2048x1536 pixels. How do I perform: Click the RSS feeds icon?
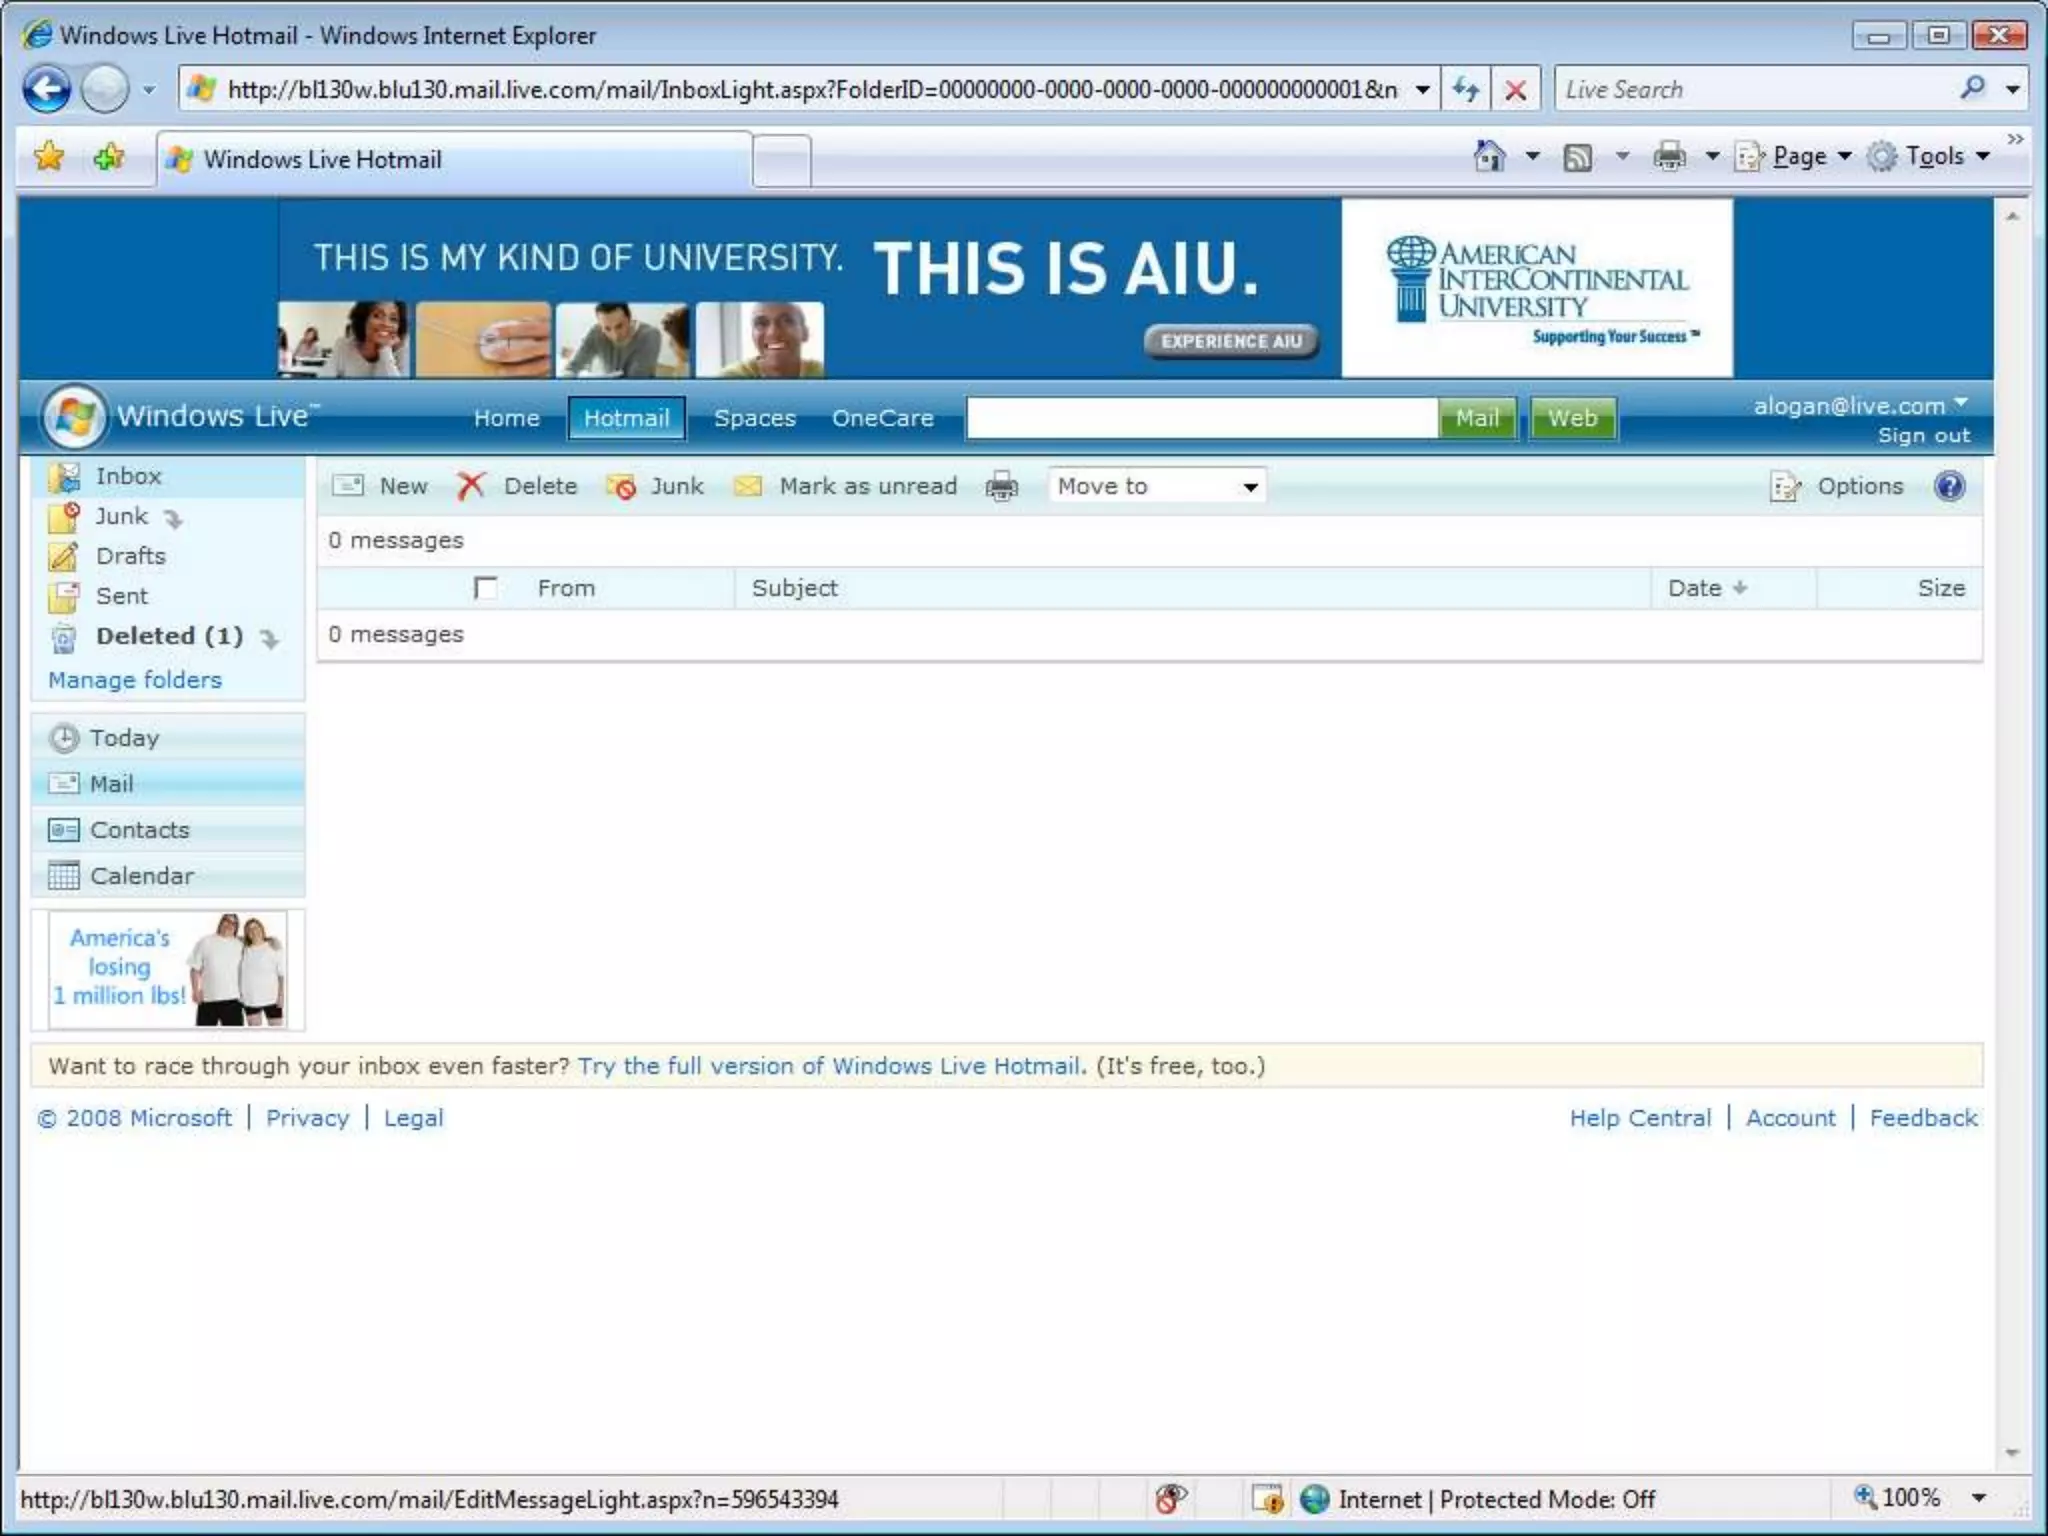(x=1577, y=157)
